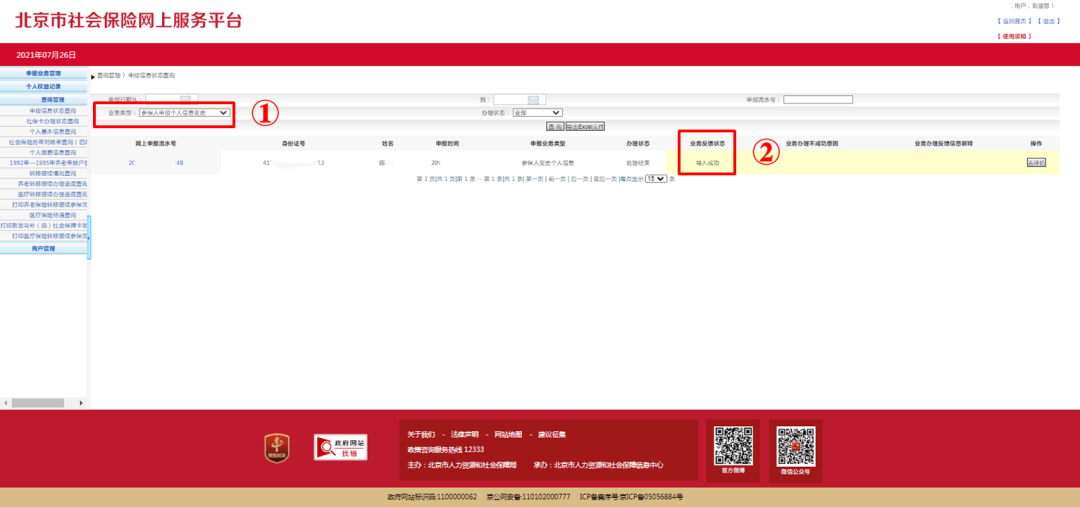
Task: Focus the 申报流水号 input field
Action: point(818,100)
